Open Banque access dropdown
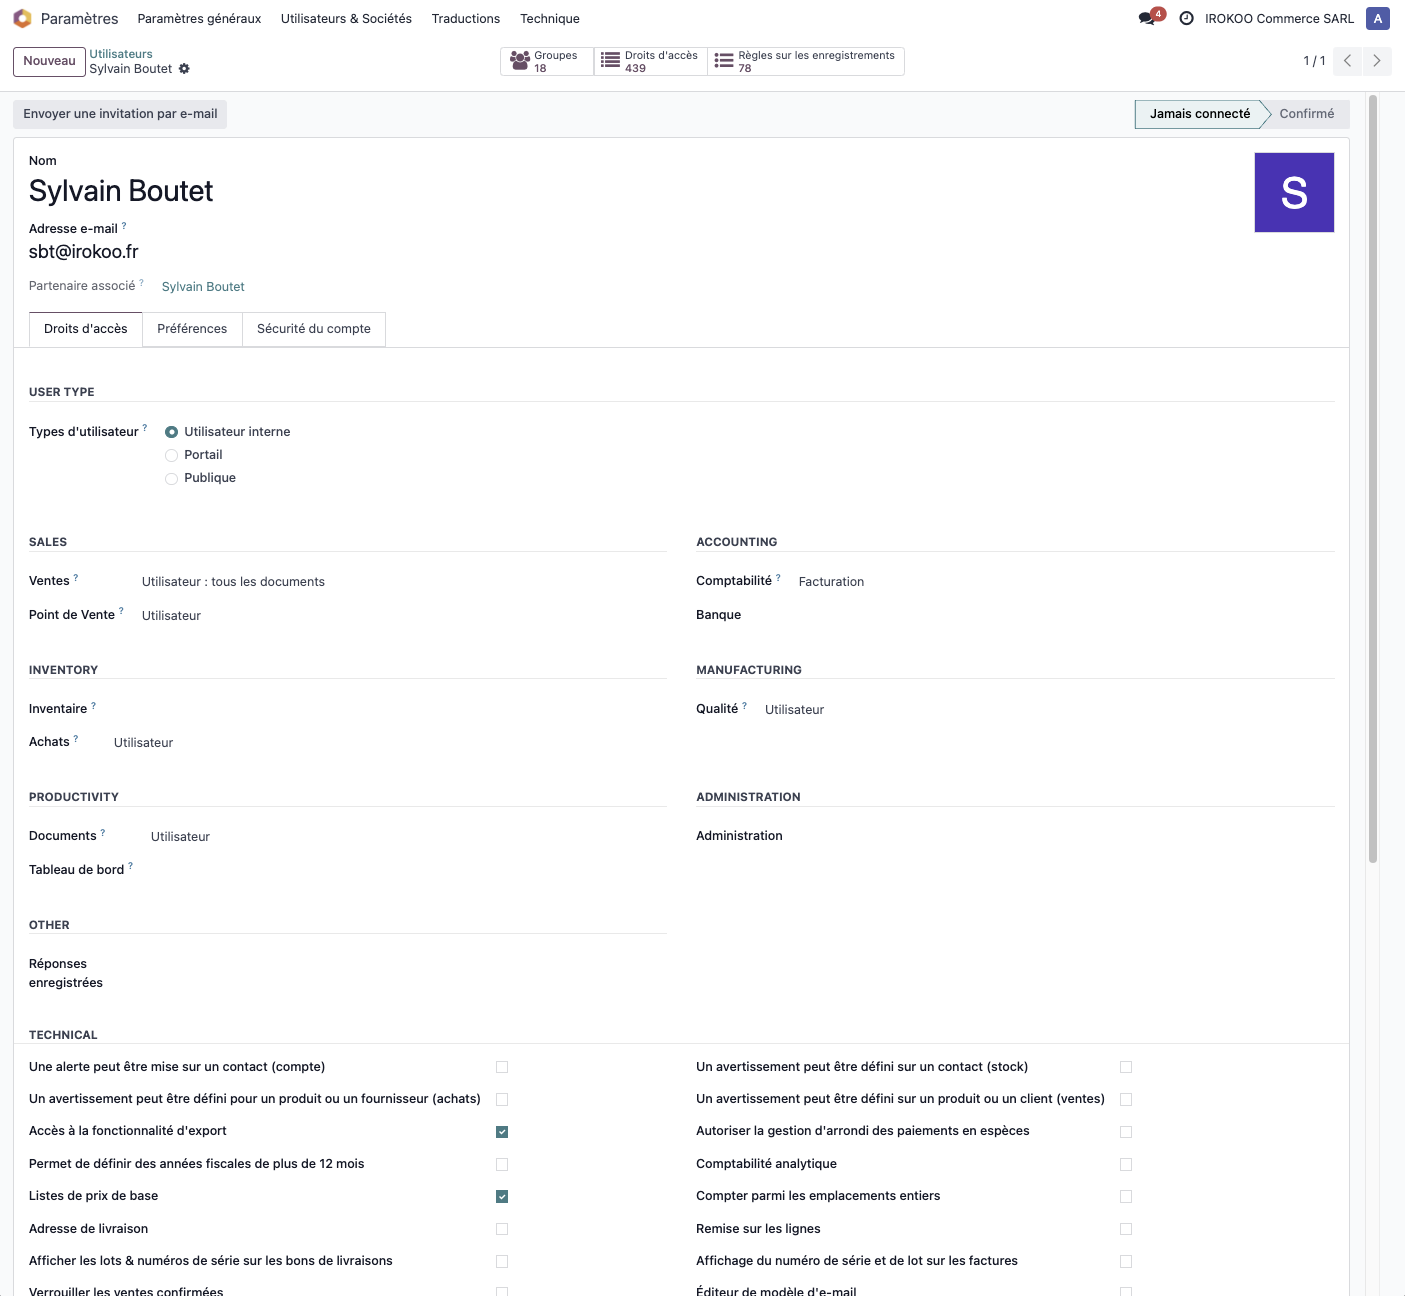 (1066, 615)
